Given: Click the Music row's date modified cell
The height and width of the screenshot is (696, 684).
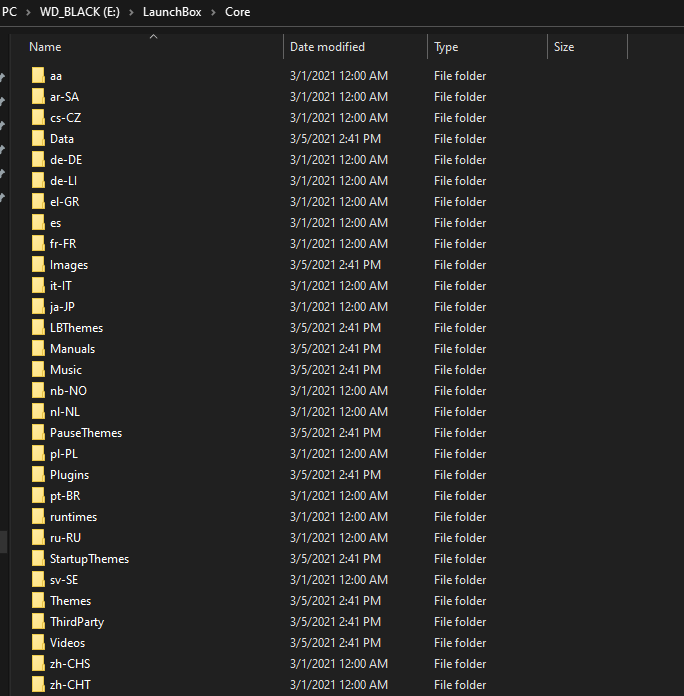Looking at the screenshot, I should click(x=335, y=369).
